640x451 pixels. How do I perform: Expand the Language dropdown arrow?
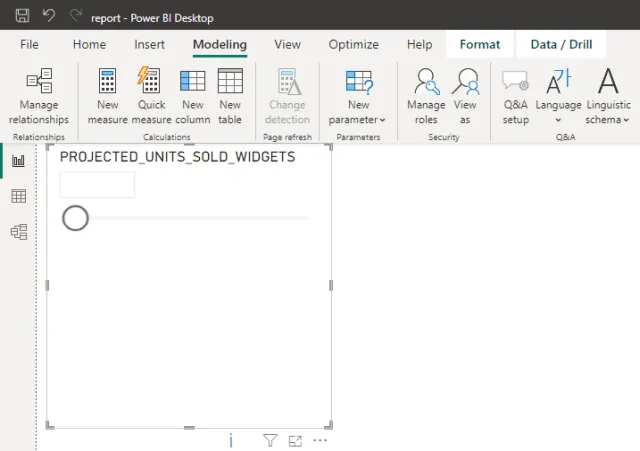558,120
